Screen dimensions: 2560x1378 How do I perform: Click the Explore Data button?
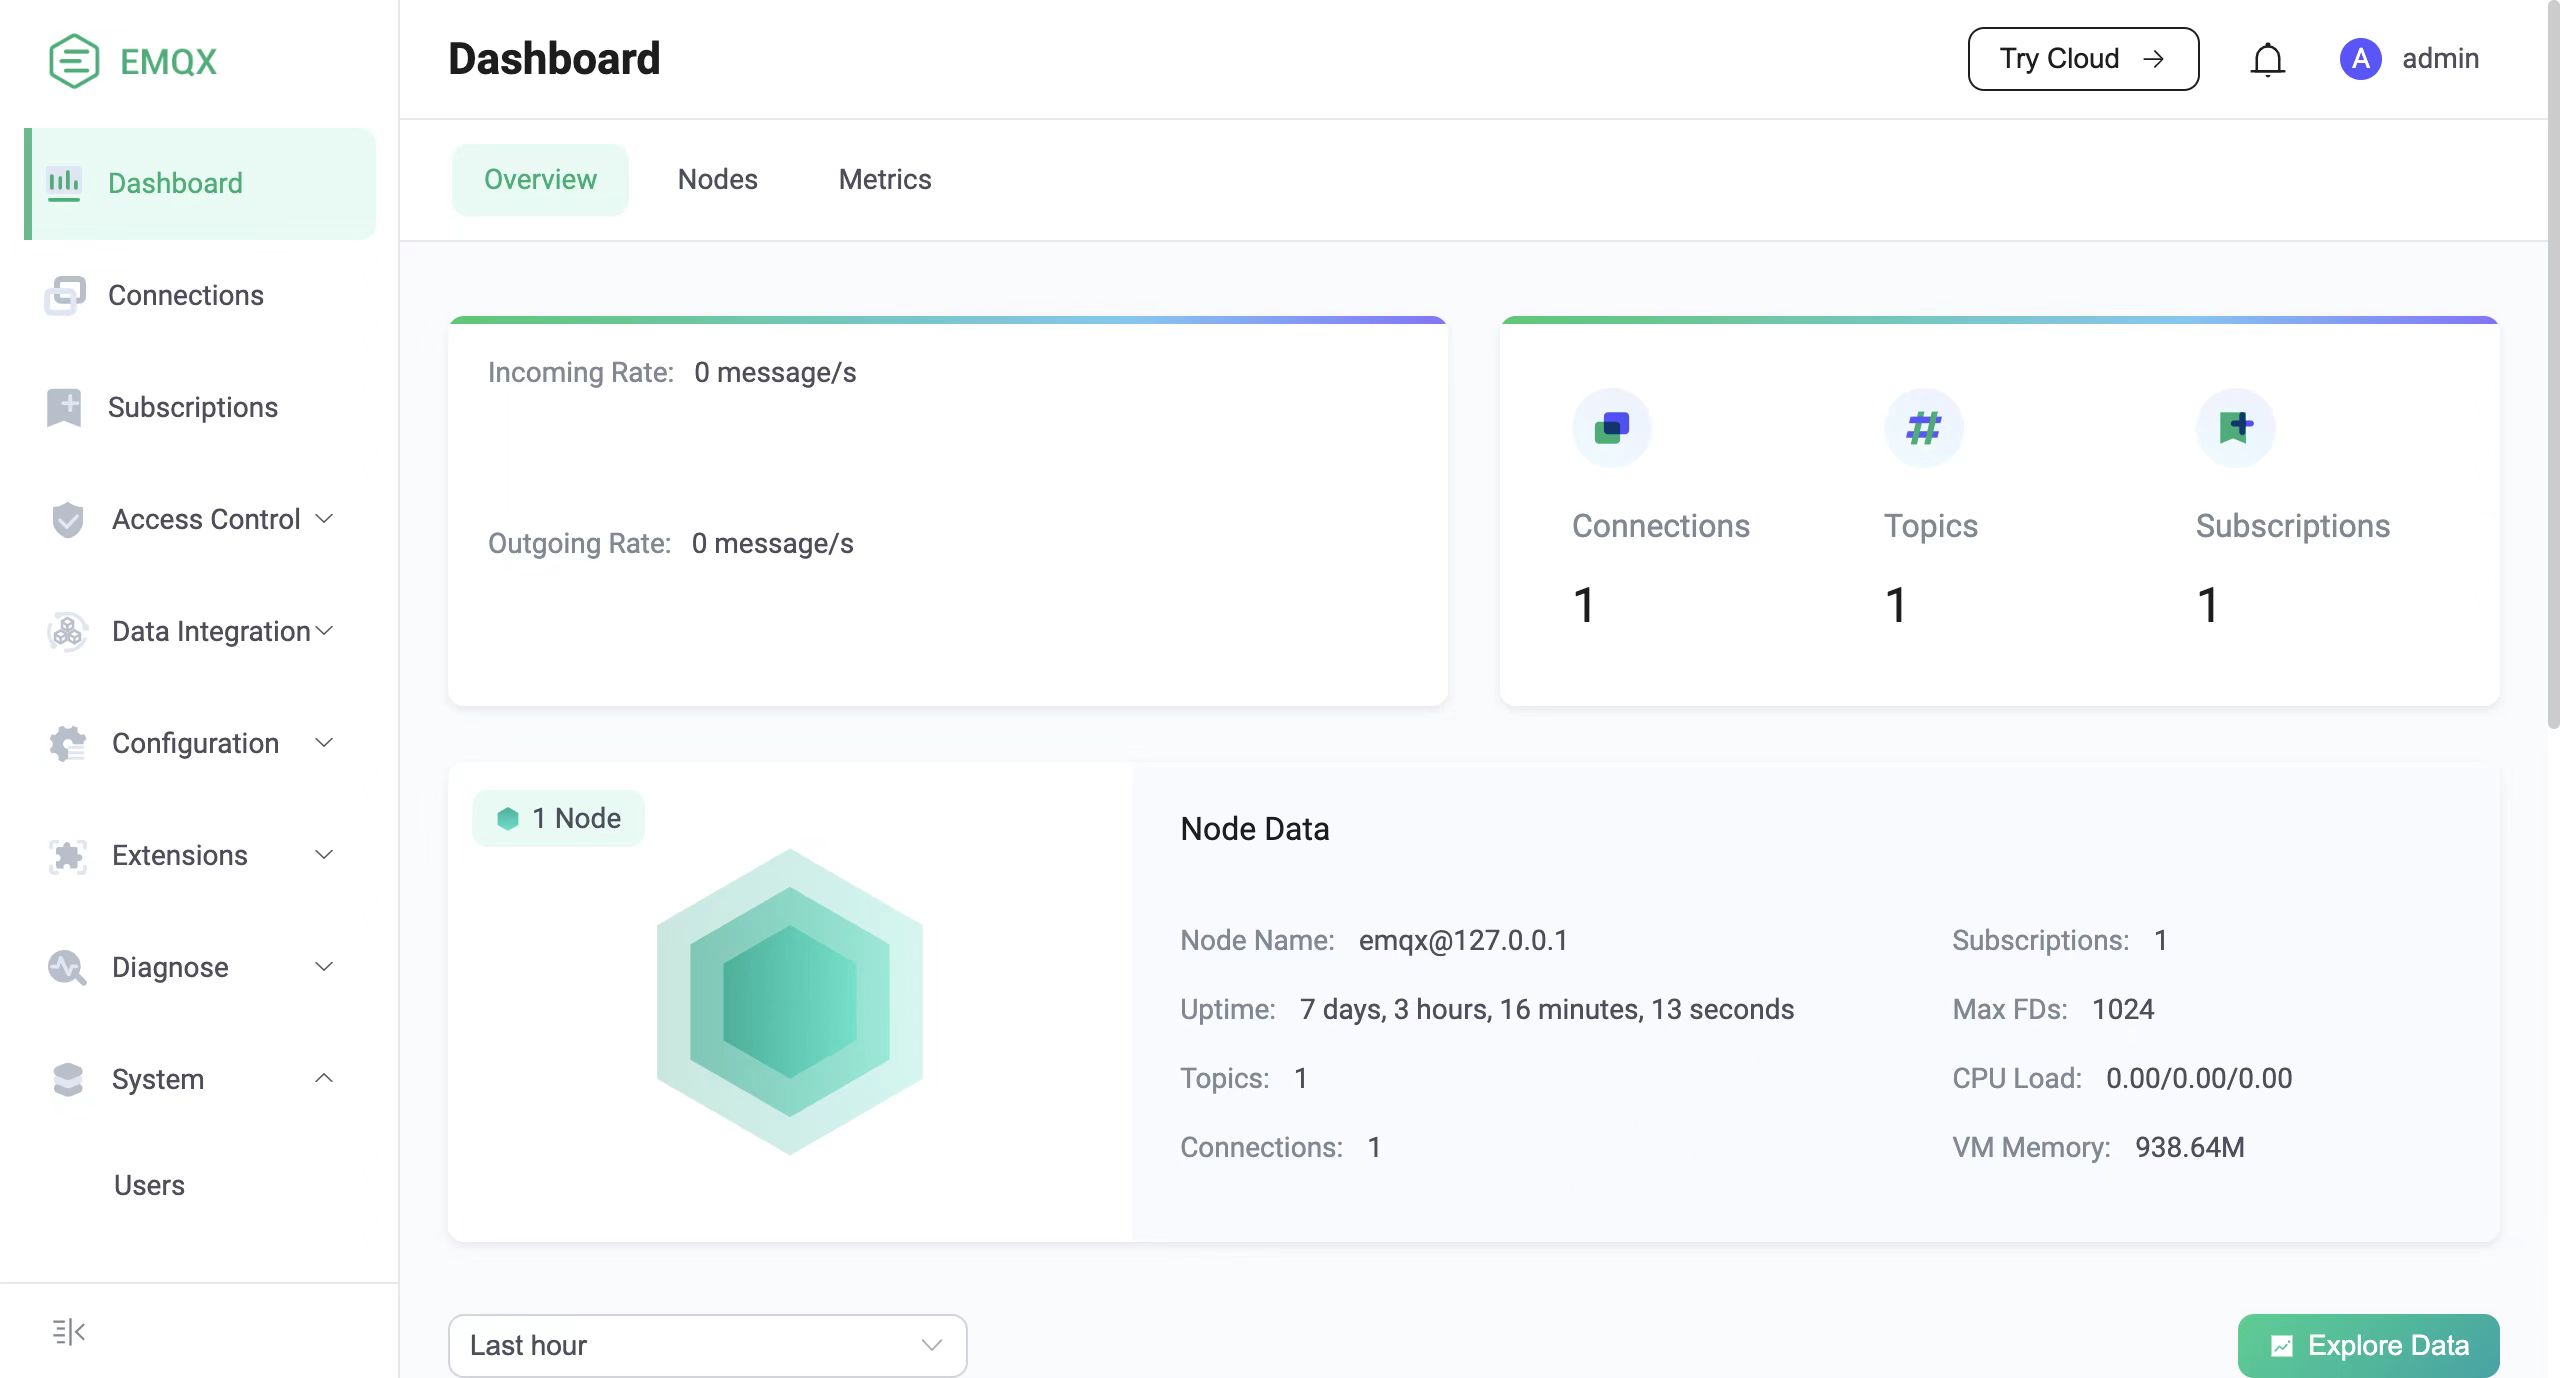pos(2367,1345)
